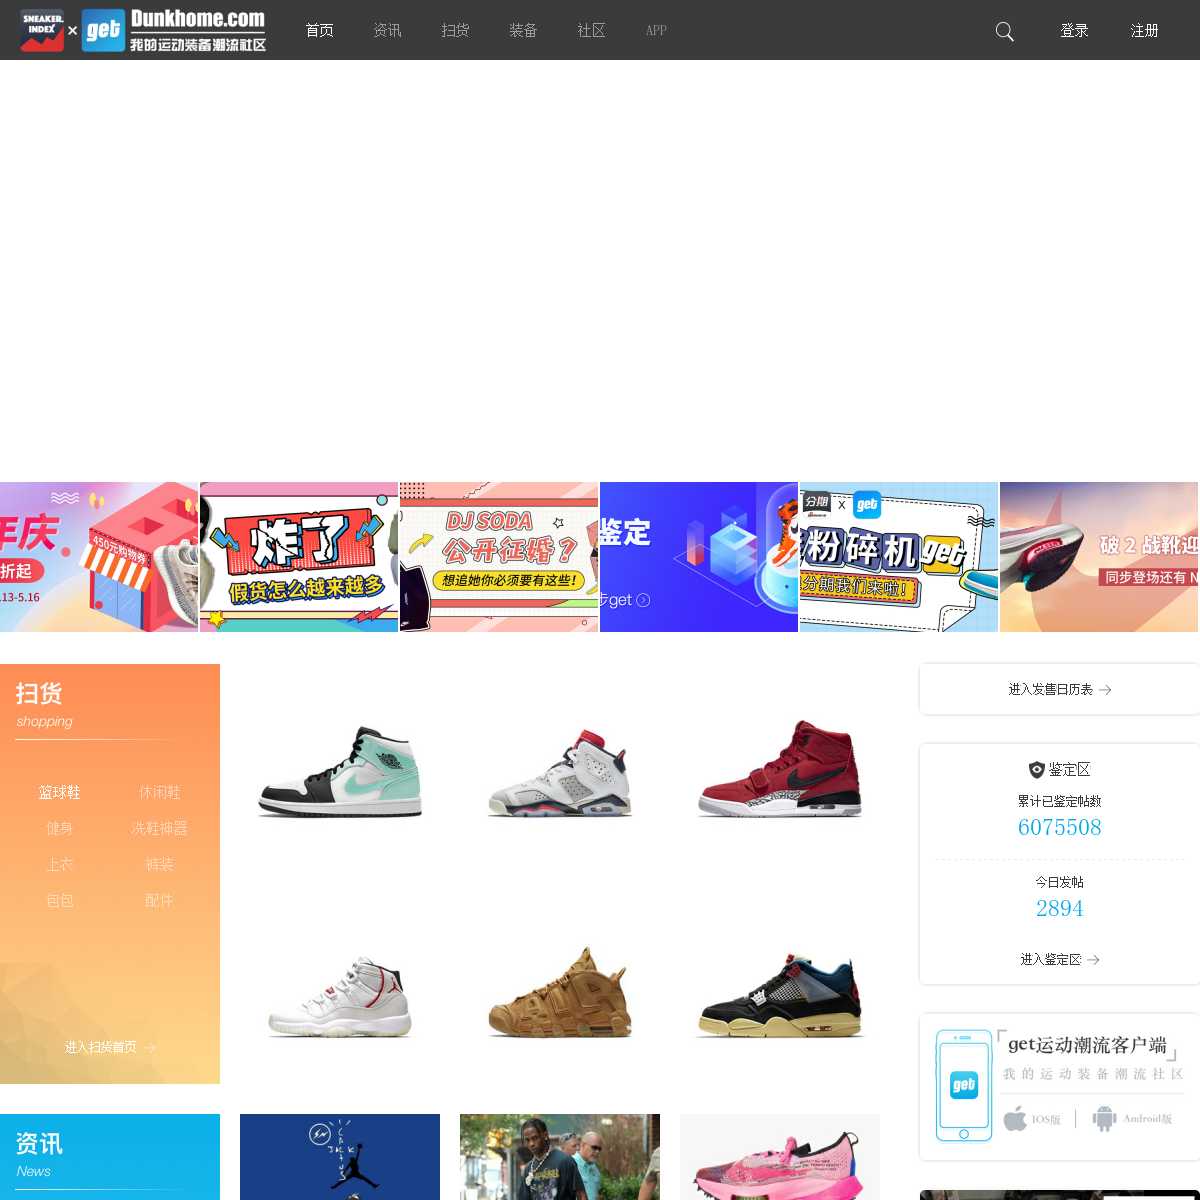Open the Fragment Jordan blue news image
Screen dimensions: 1200x1200
click(x=340, y=1157)
